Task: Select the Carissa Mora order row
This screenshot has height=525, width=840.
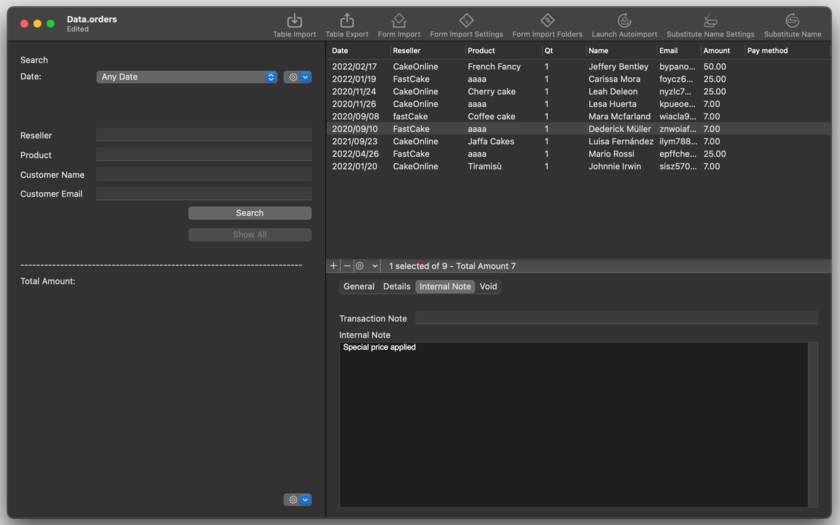Action: point(579,79)
